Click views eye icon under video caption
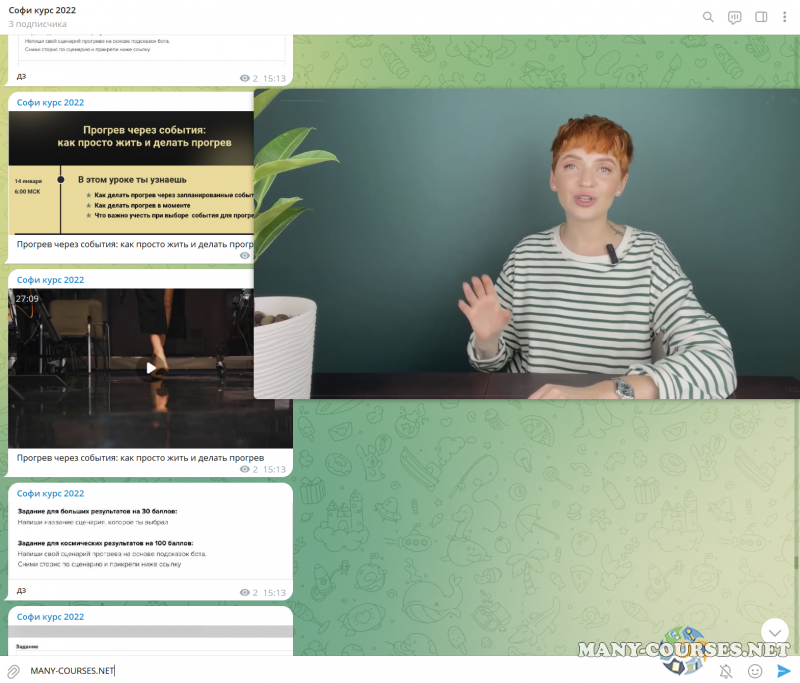 246,469
